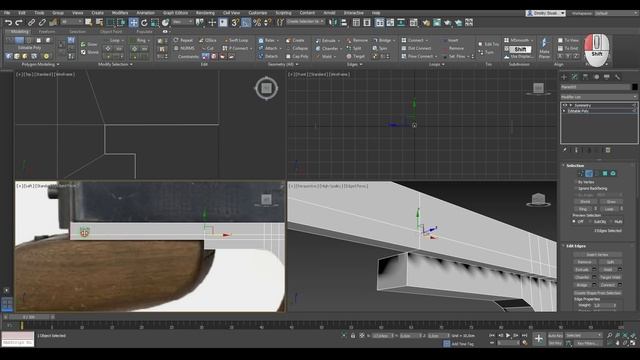
Task: Open the Hierarchy tab in command panel
Action: coord(585,77)
